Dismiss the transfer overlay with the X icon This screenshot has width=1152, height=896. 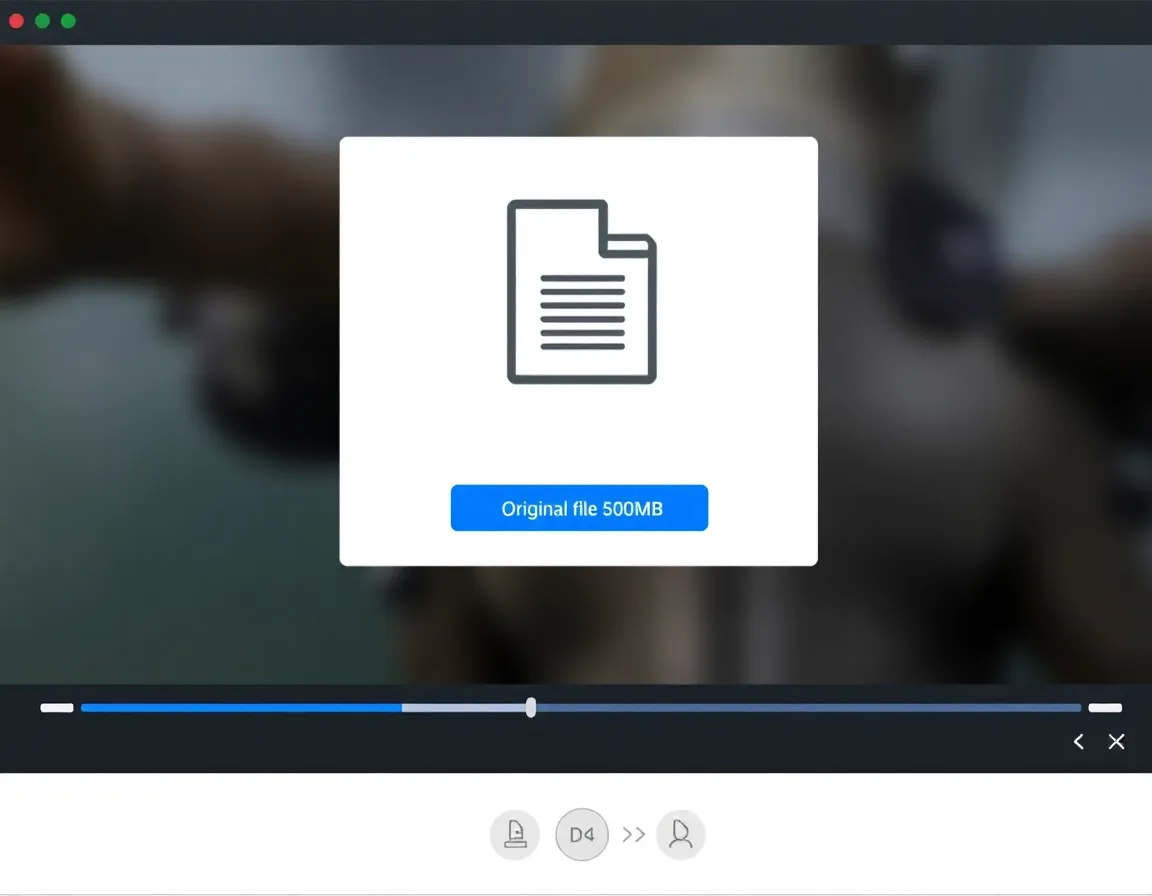(x=1117, y=742)
